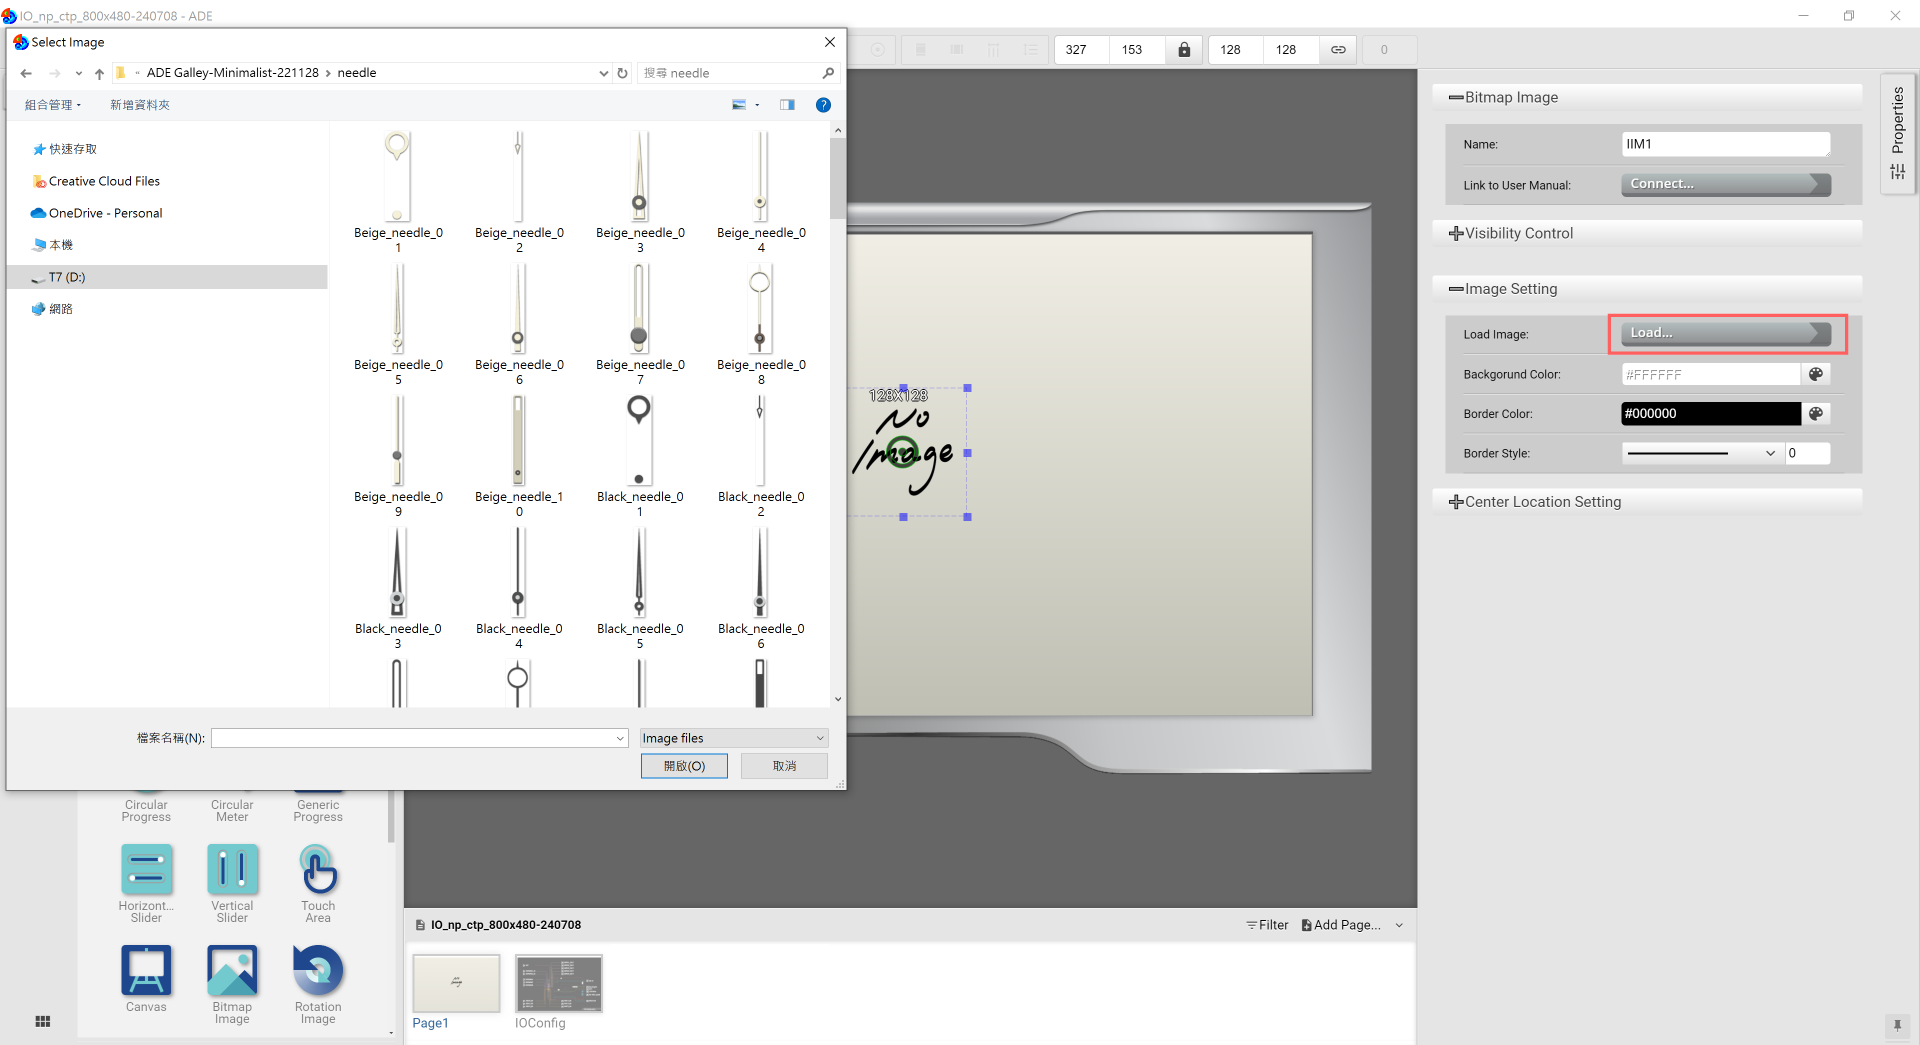Screen dimensions: 1920x1045
Task: Click the Connect... user manual button
Action: coord(1725,184)
